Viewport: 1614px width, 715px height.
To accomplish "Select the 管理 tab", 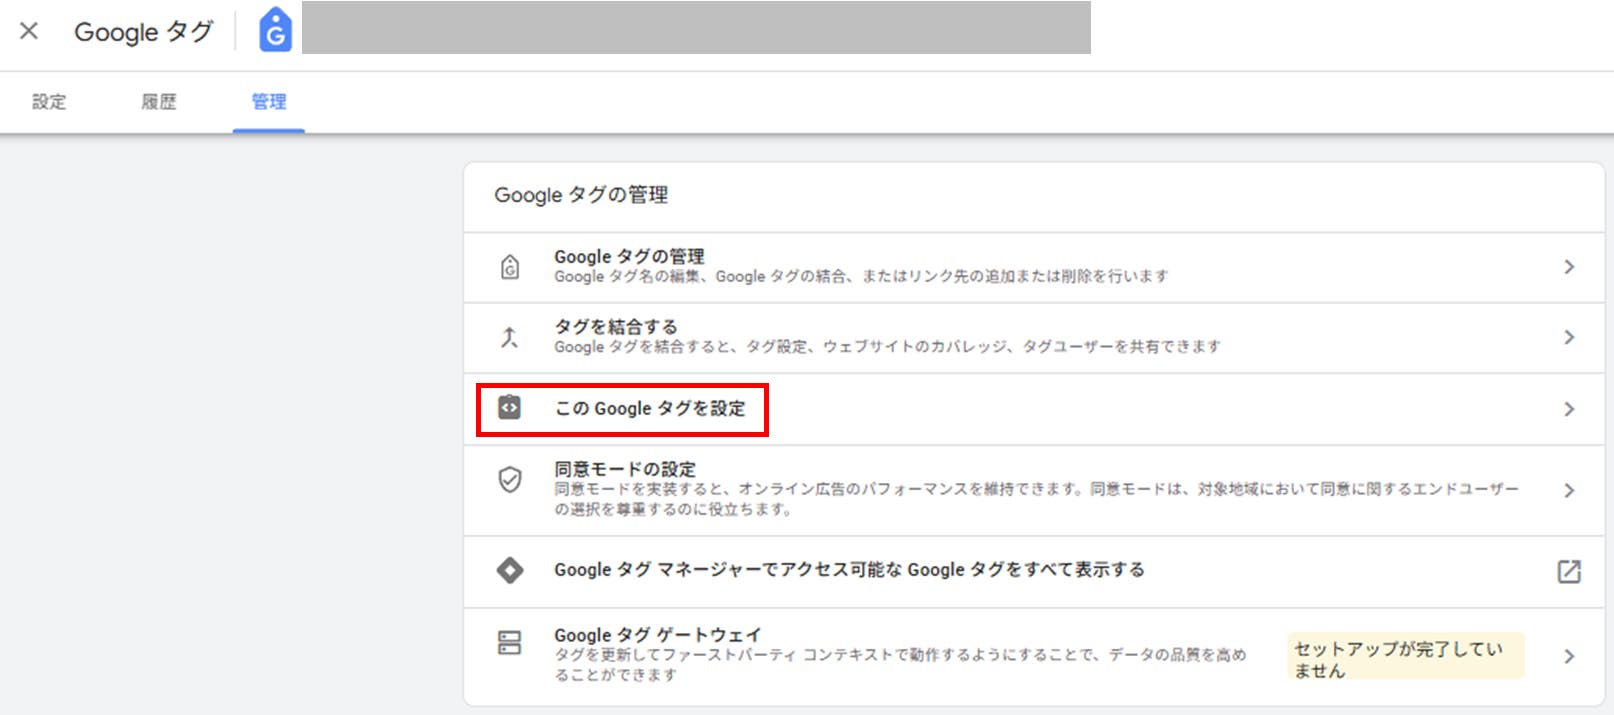I will coord(268,102).
